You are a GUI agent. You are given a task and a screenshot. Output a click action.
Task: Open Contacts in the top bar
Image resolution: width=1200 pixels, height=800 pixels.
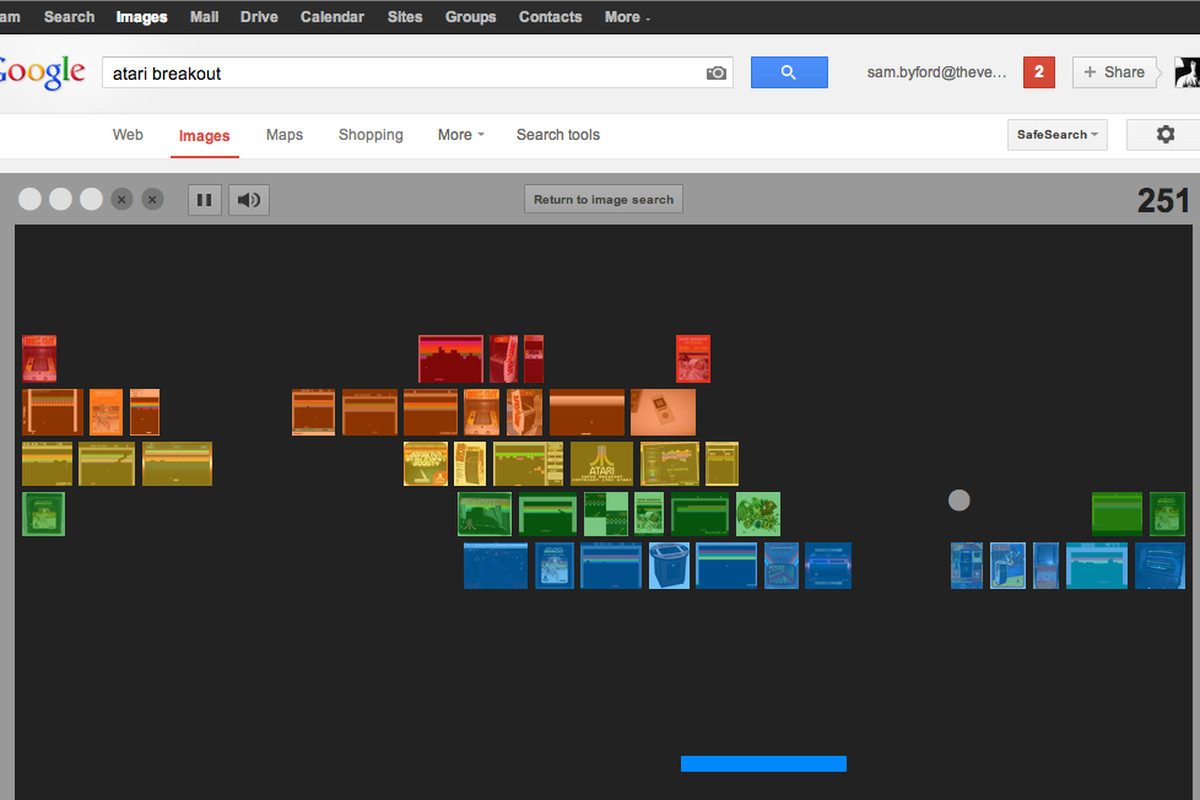click(x=550, y=17)
